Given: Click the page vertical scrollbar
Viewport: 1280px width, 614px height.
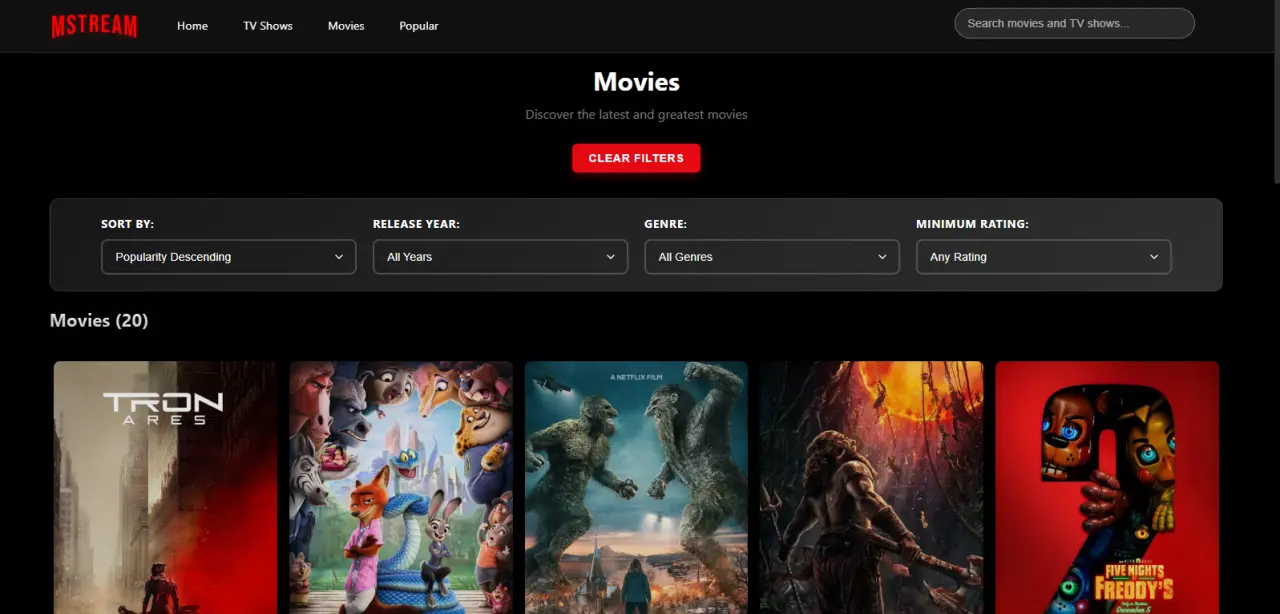Looking at the screenshot, I should (1275, 90).
